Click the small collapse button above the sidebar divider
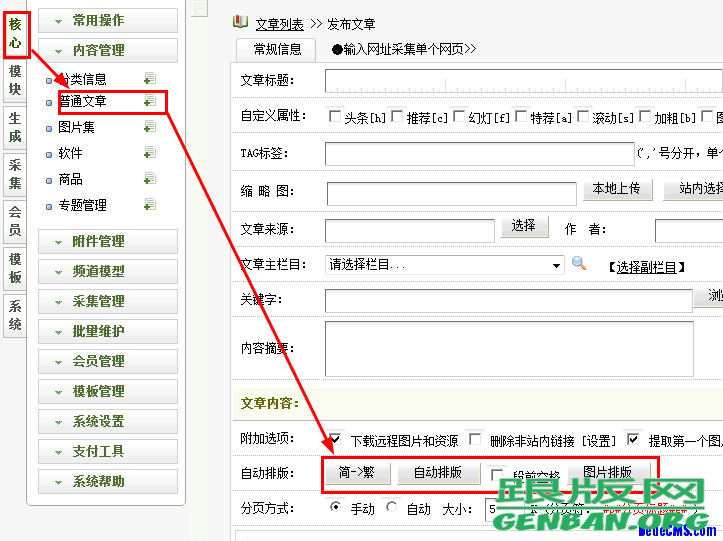Screen dimensions: 723x541 tap(199, 8)
